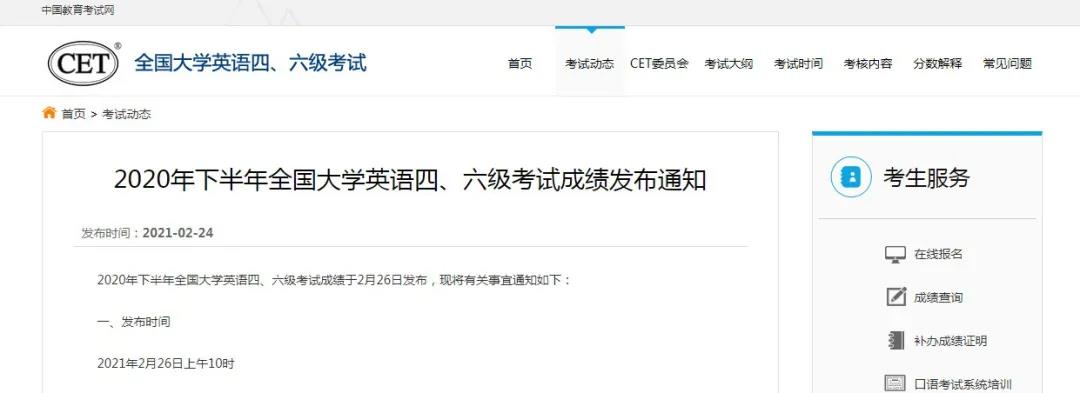This screenshot has width=1080, height=393.
Task: Click the icon beside 口语考试系统培训
Action: click(895, 383)
